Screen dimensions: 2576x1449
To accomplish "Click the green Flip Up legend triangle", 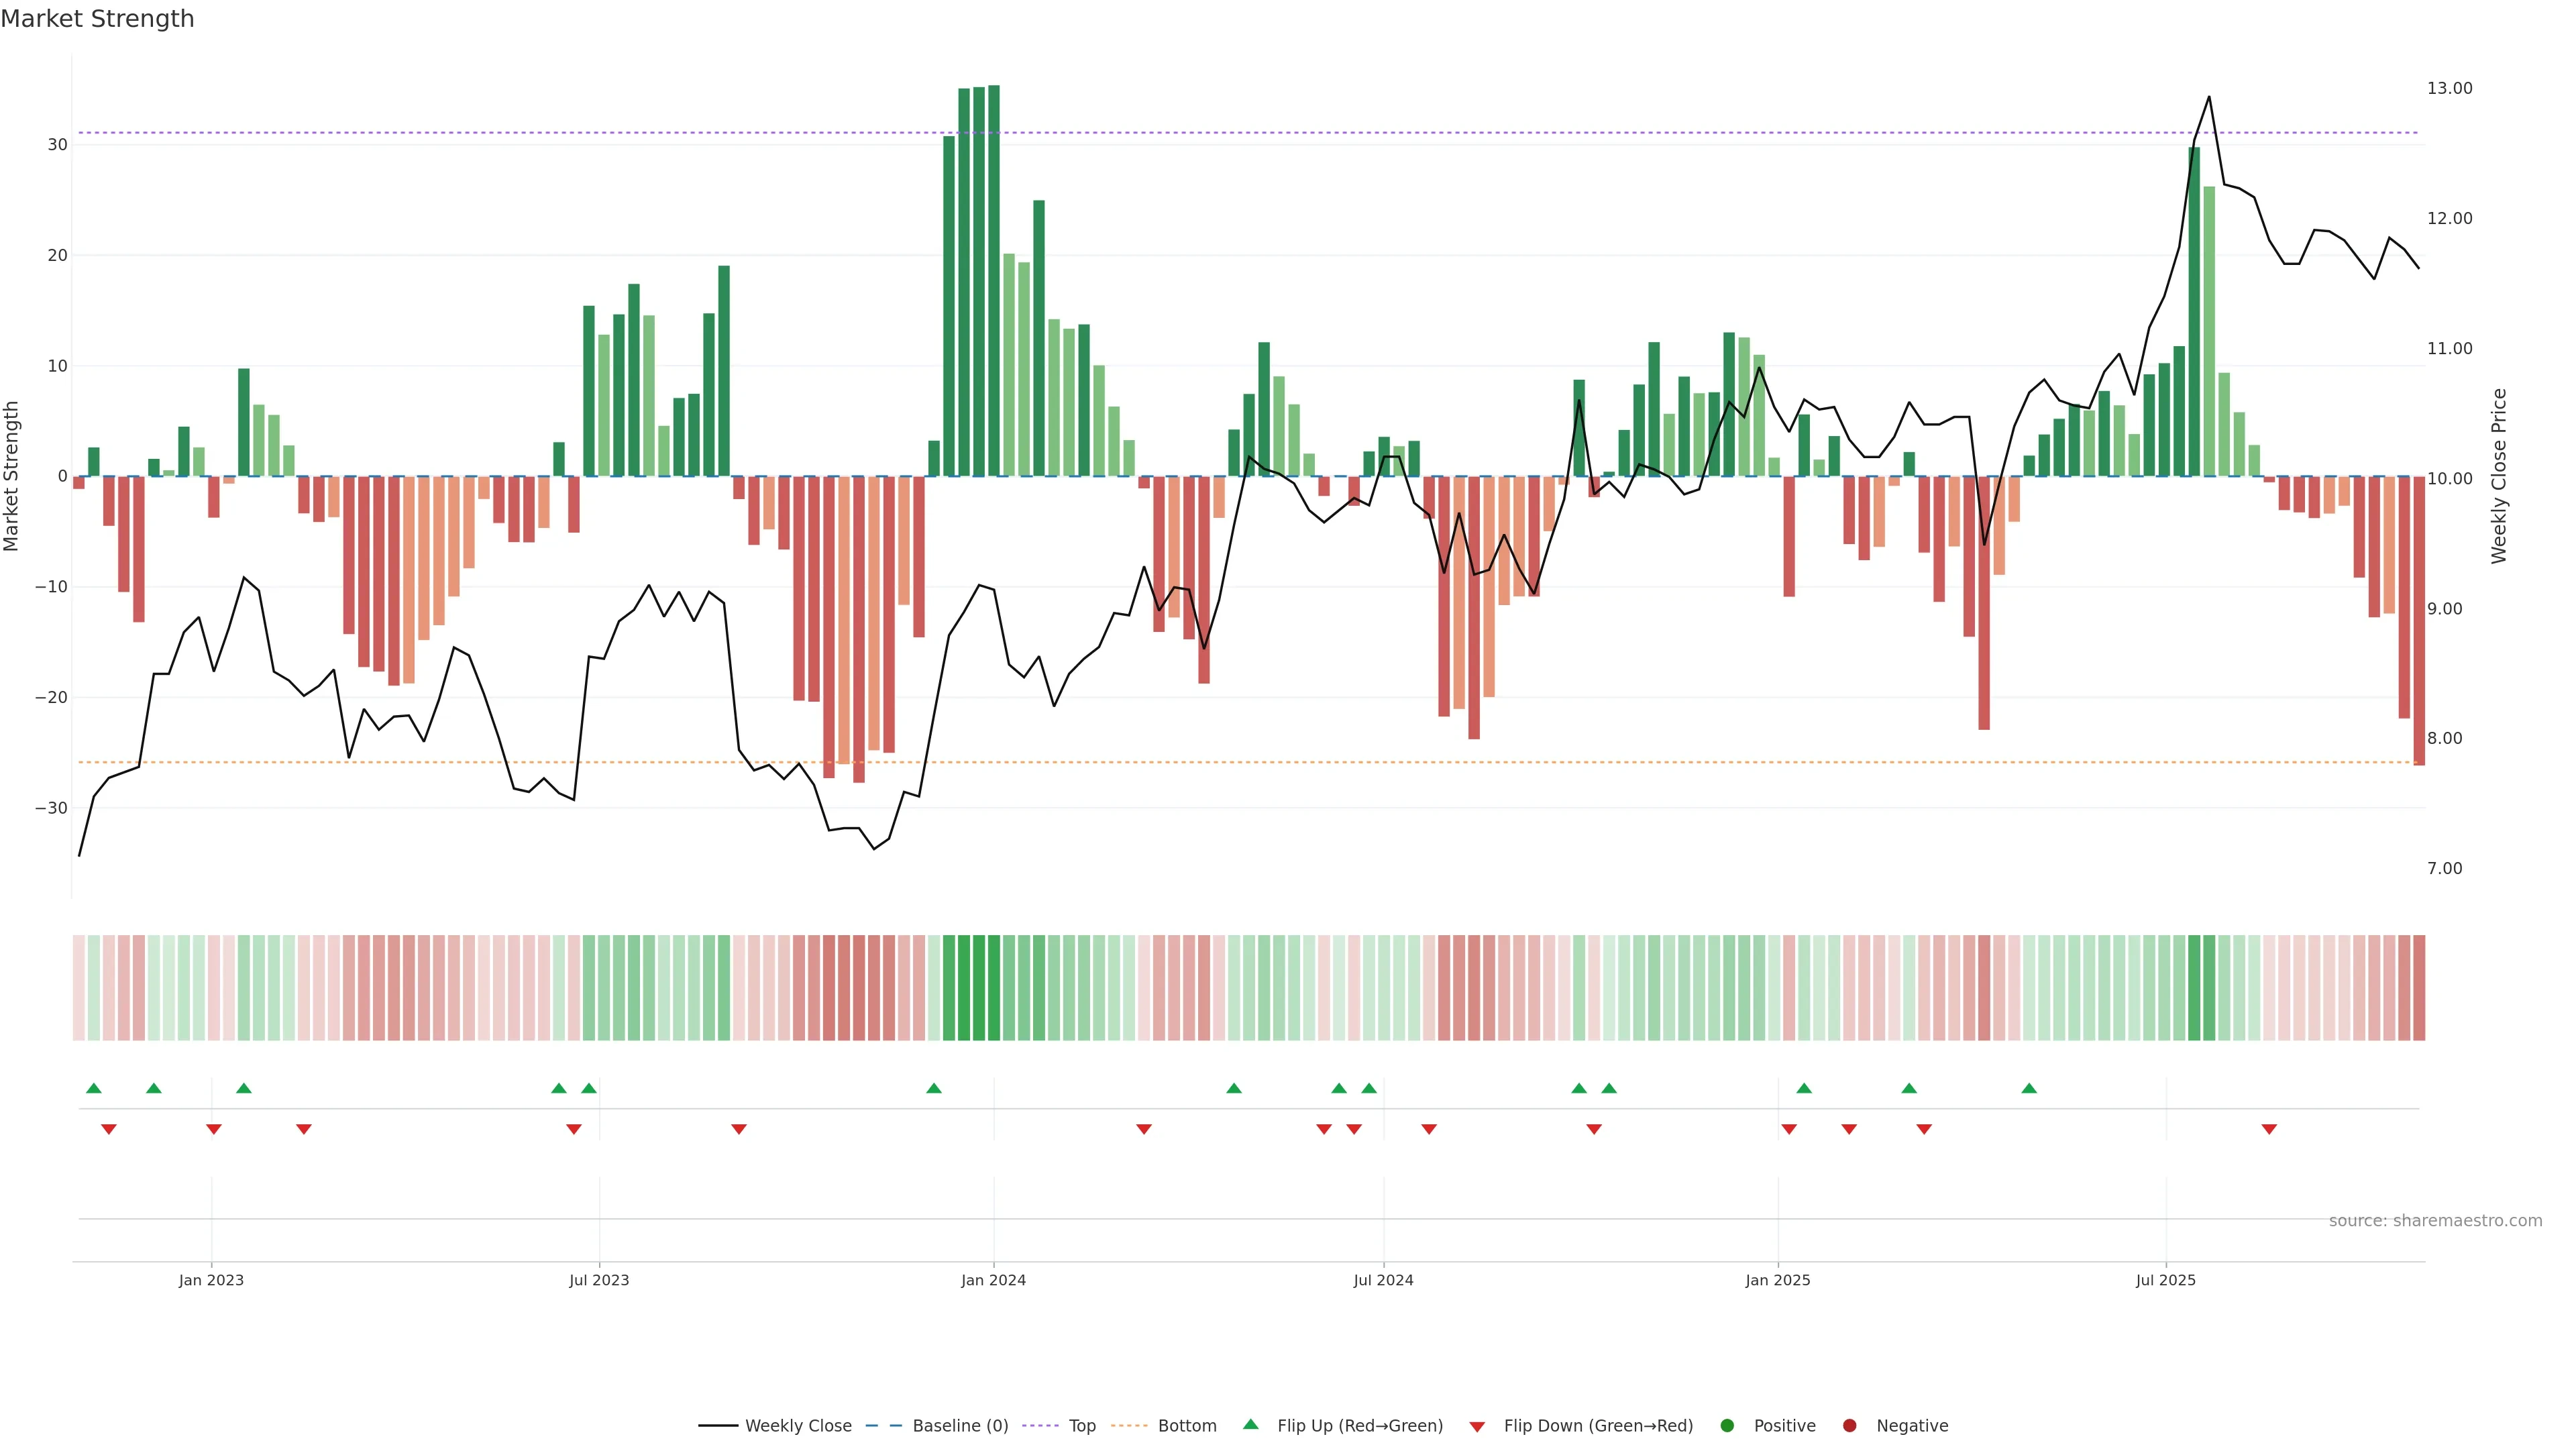I will tap(1250, 1424).
